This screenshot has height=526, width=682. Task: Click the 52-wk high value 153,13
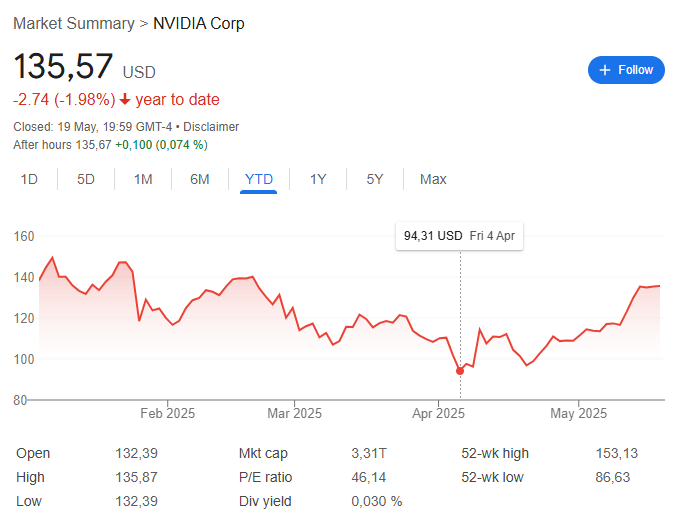click(x=617, y=453)
